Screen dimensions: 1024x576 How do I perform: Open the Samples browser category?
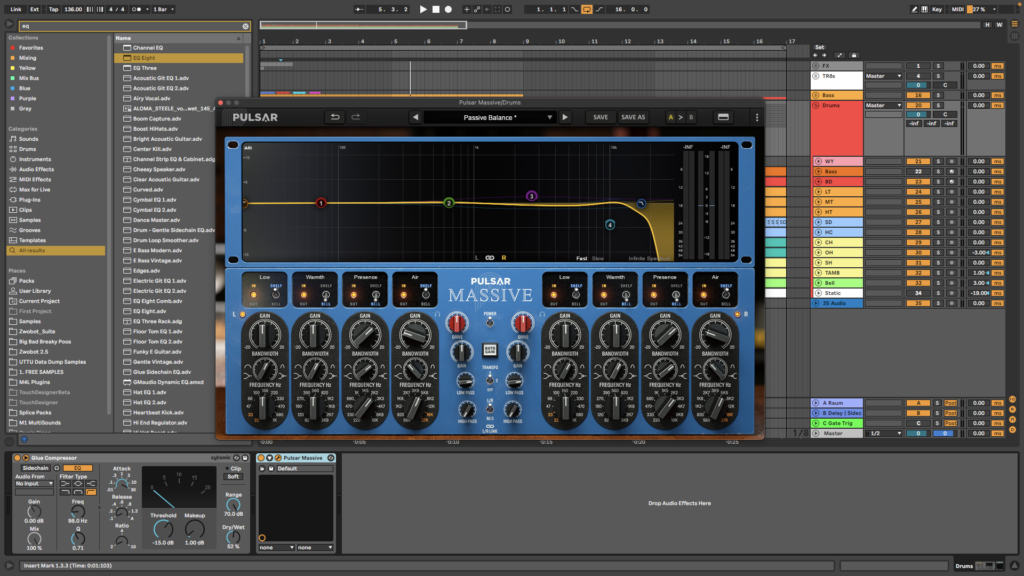[x=29, y=220]
